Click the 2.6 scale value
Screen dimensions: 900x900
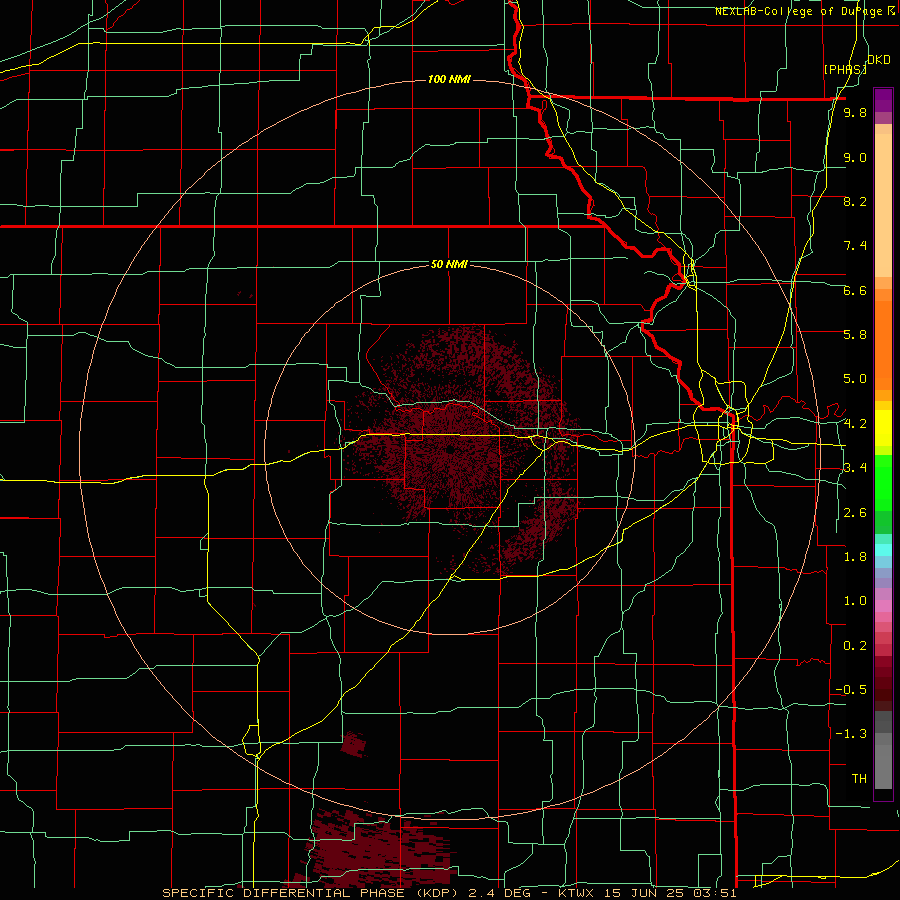(855, 512)
